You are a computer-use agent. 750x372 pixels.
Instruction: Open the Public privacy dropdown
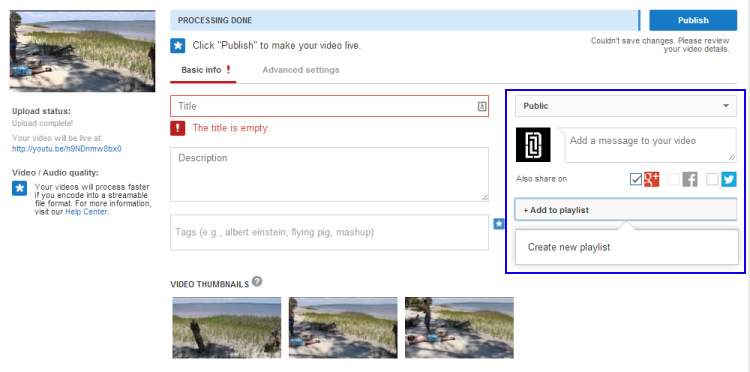tap(626, 106)
